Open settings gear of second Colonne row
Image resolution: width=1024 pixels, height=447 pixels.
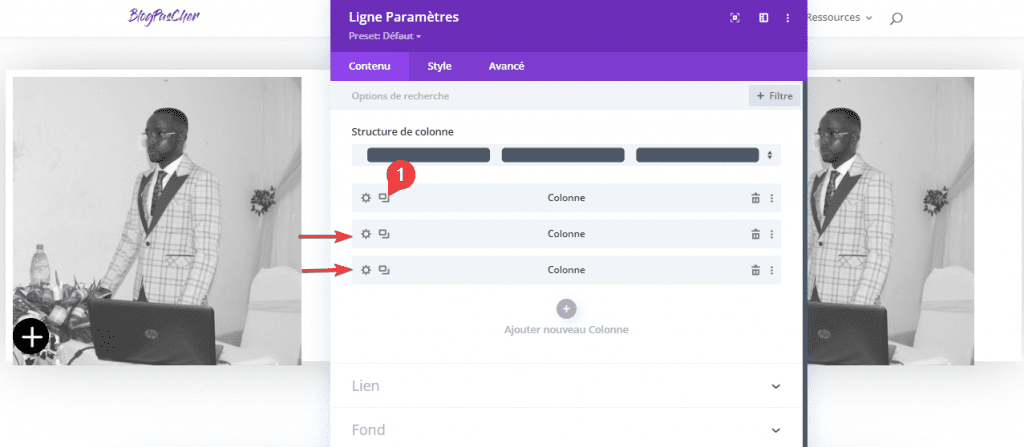[366, 234]
